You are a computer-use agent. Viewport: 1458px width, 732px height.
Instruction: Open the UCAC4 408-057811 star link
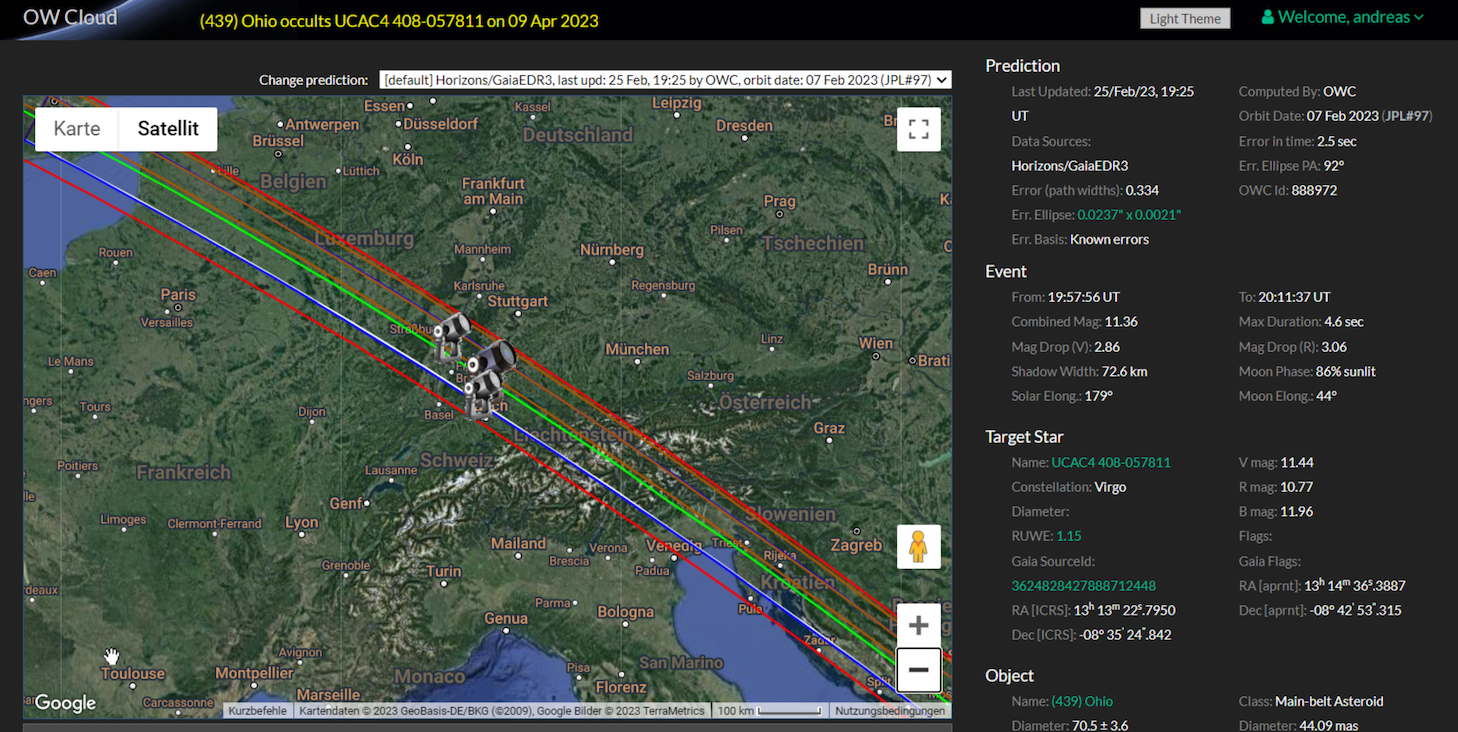pyautogui.click(x=1110, y=462)
